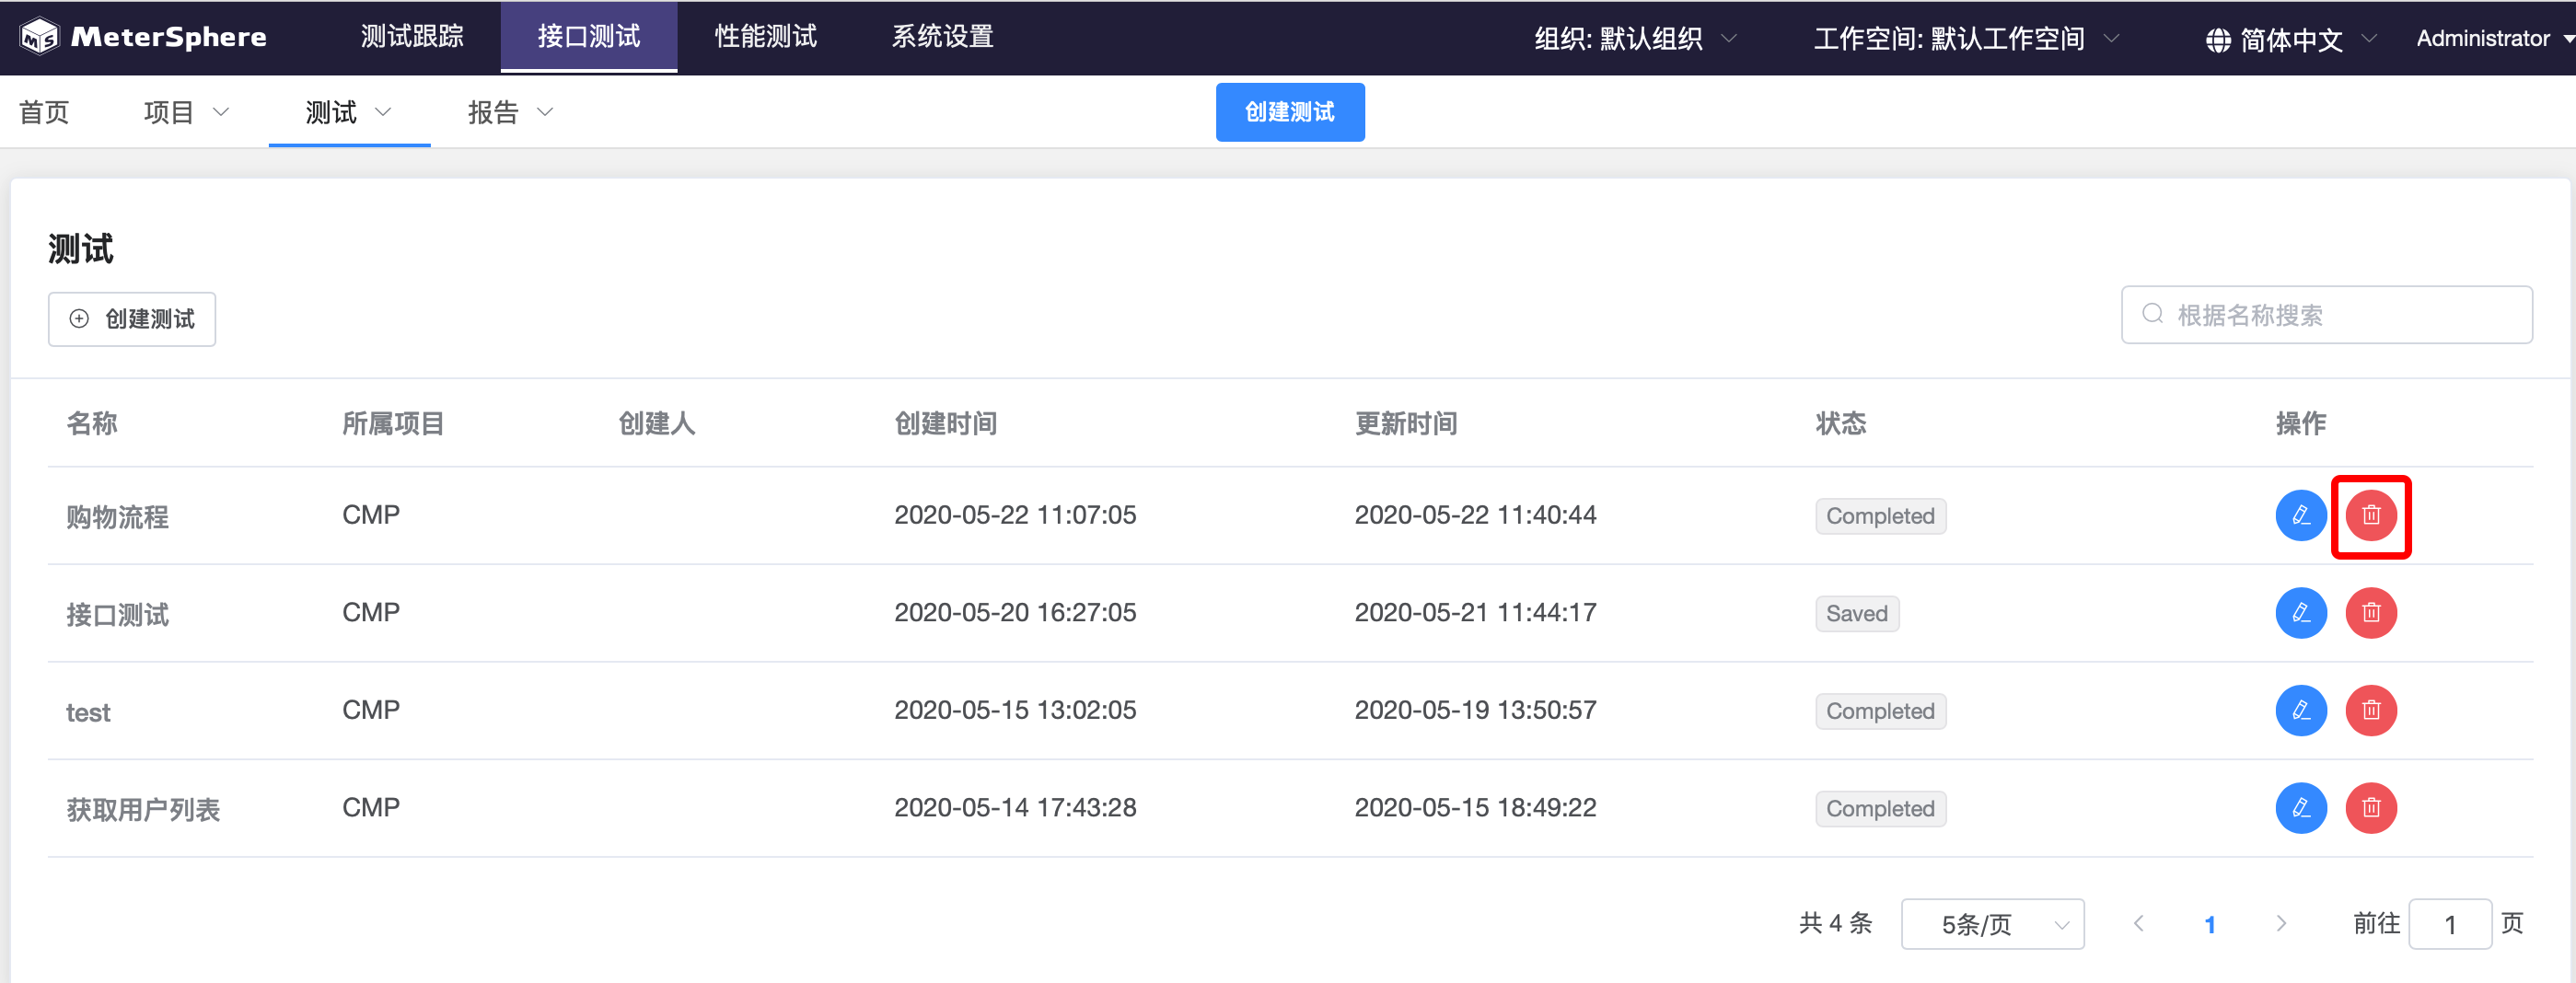Open the 5条/页 page size dropdown
2576x983 pixels.
[1992, 924]
